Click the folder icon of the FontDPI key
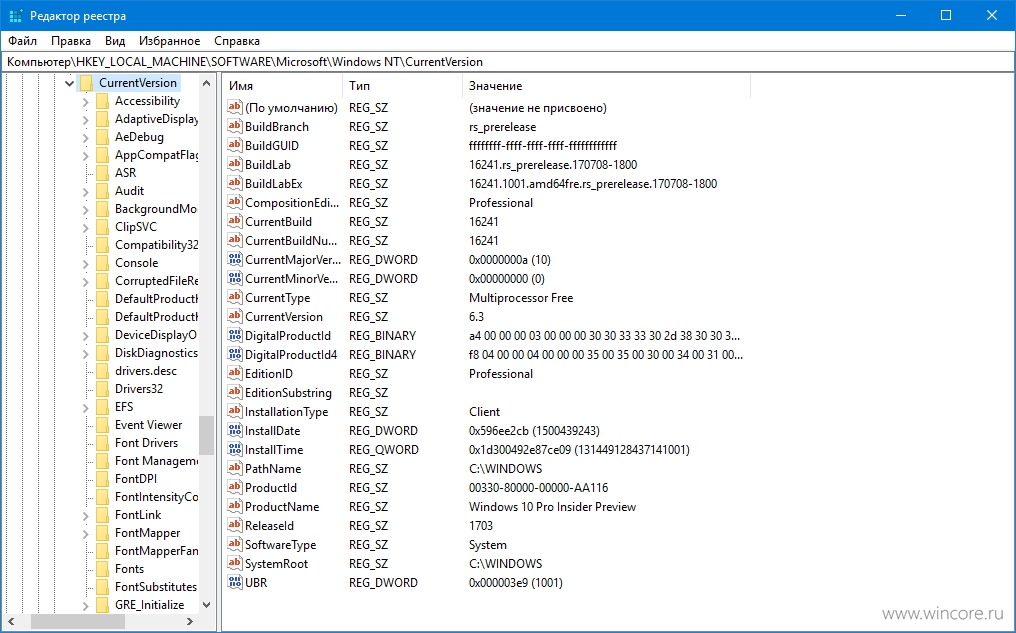 [102, 479]
